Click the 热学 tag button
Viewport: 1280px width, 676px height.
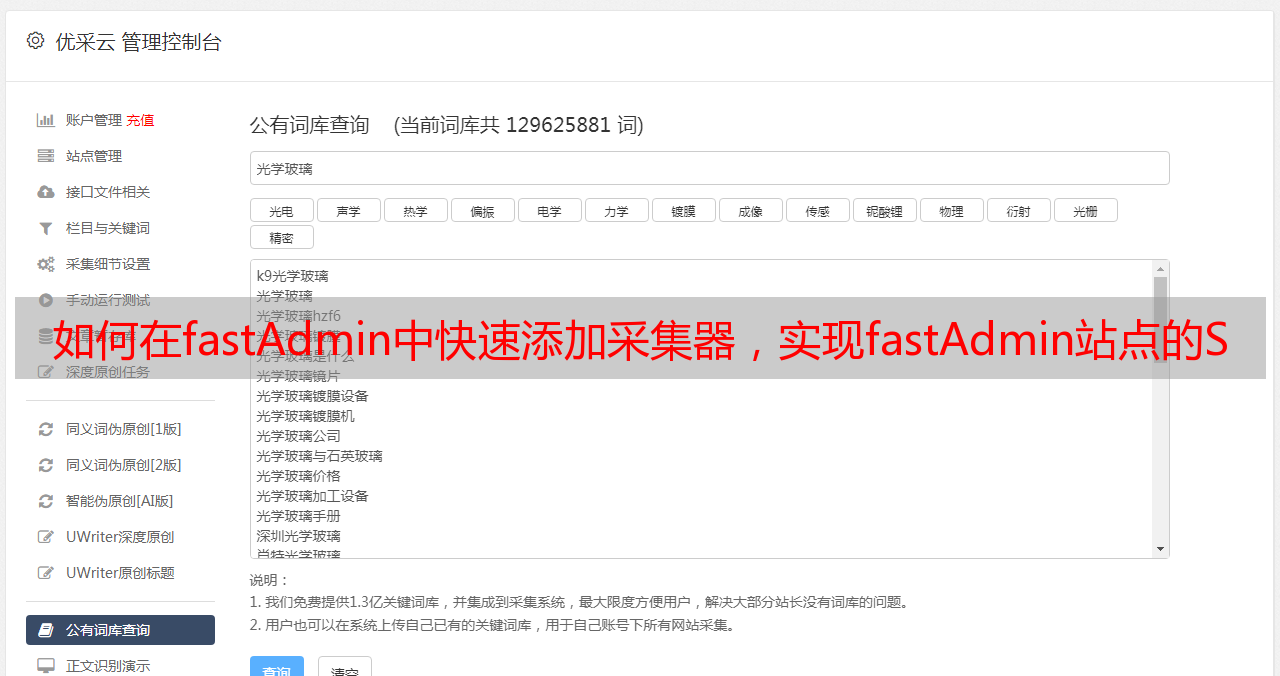[x=415, y=210]
